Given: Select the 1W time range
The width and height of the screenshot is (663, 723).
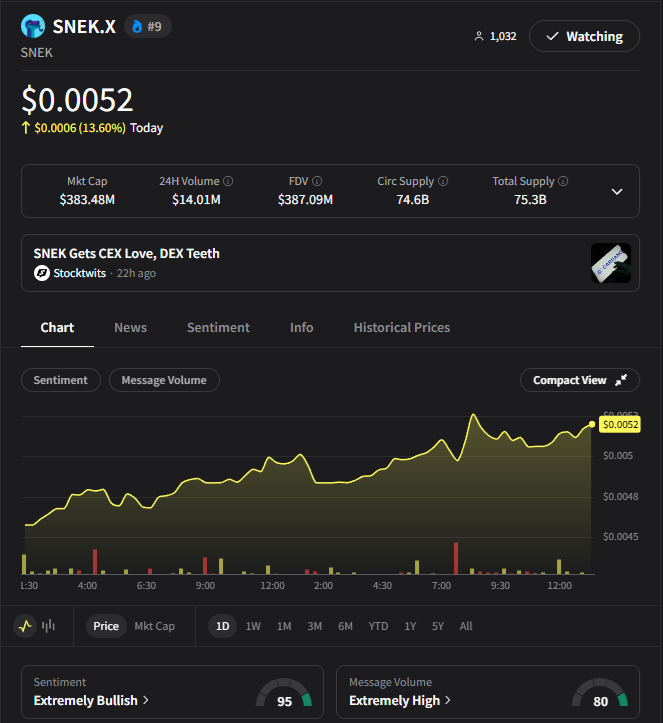Looking at the screenshot, I should coord(253,626).
